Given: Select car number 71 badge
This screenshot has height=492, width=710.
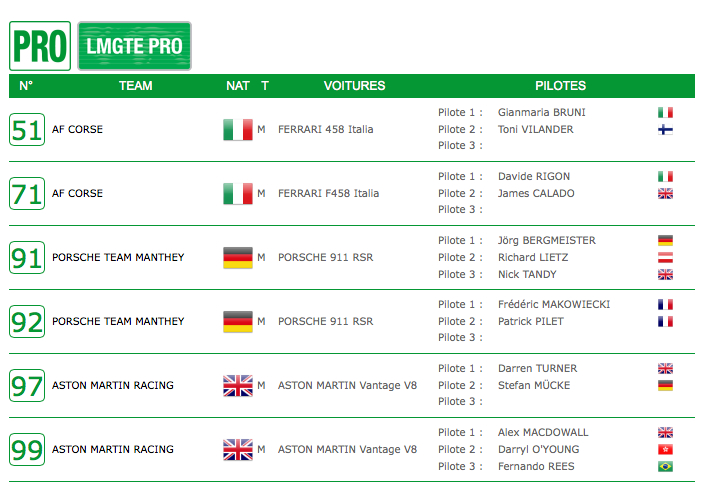Looking at the screenshot, I should (27, 193).
